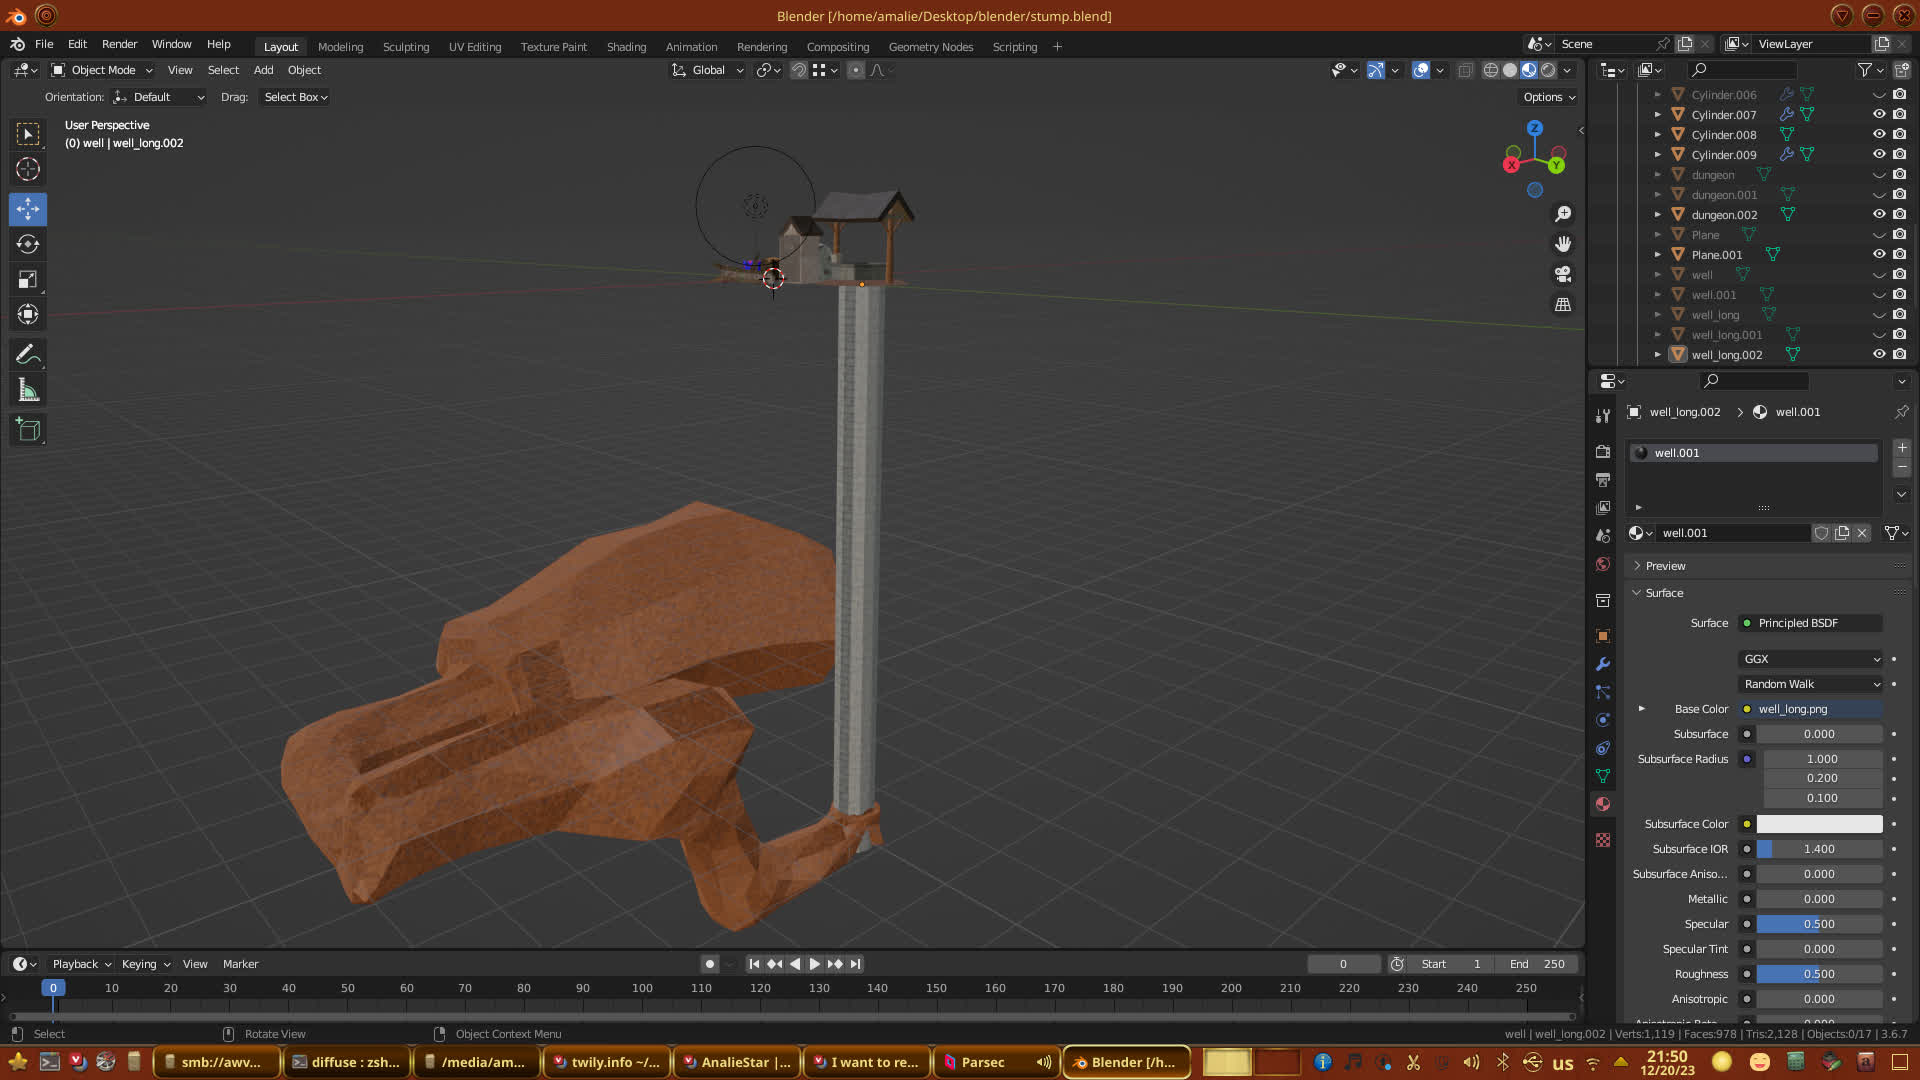Screen dimensions: 1920x1080
Task: Open the GGX distribution dropdown
Action: tap(1811, 659)
